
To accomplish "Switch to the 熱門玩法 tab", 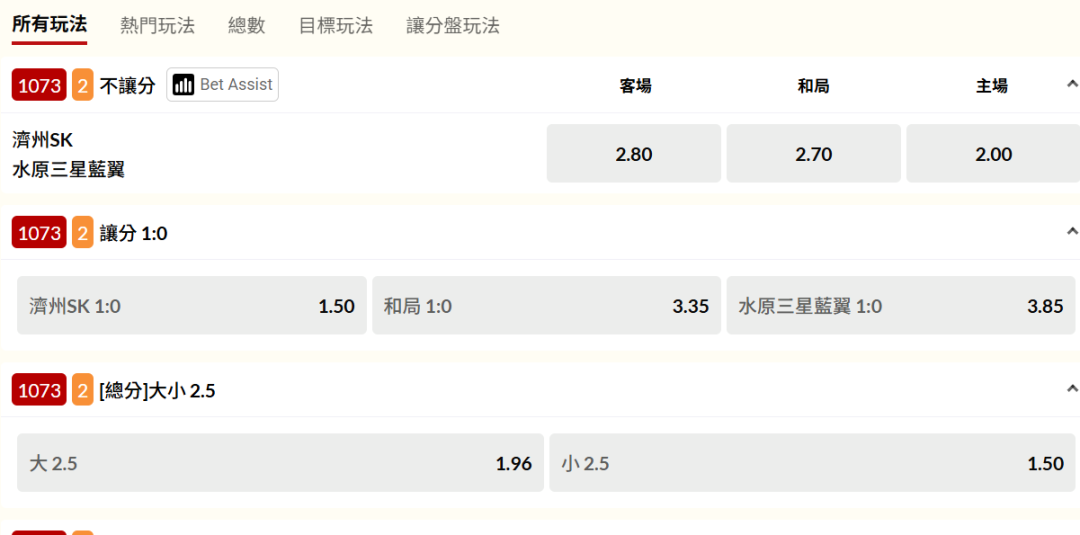I will (157, 26).
